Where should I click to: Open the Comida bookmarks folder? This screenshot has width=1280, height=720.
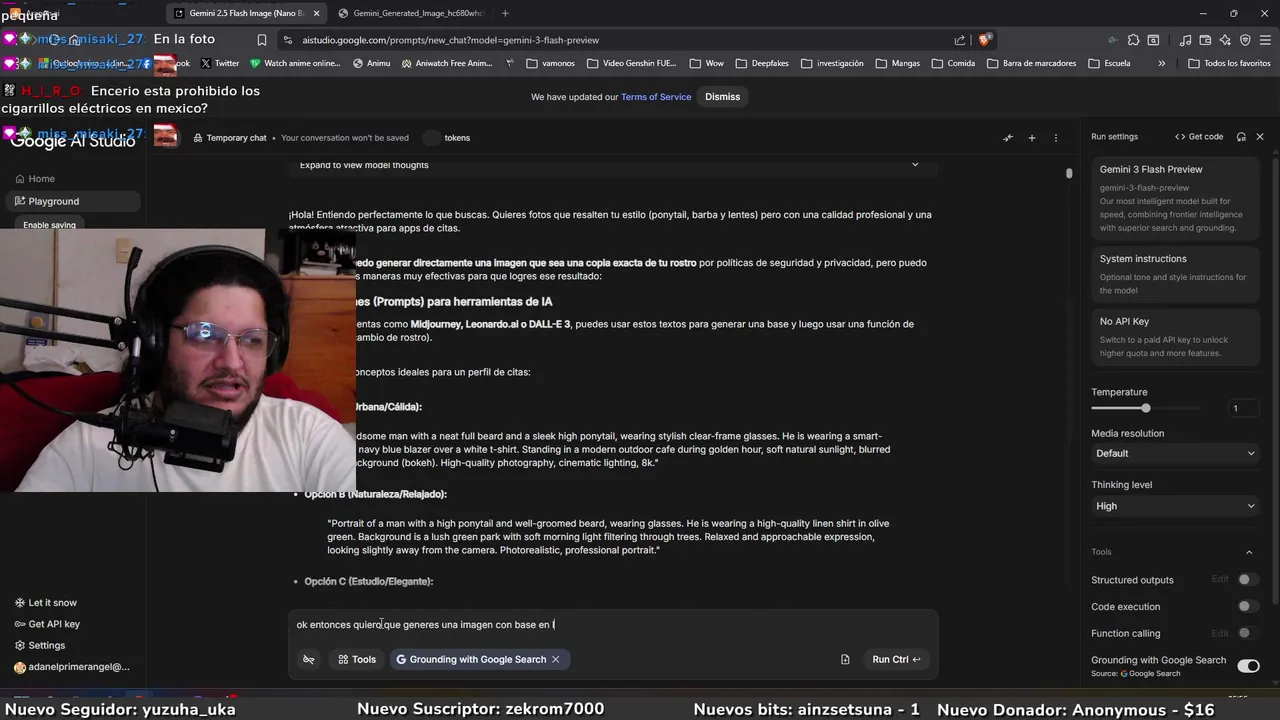[x=953, y=63]
